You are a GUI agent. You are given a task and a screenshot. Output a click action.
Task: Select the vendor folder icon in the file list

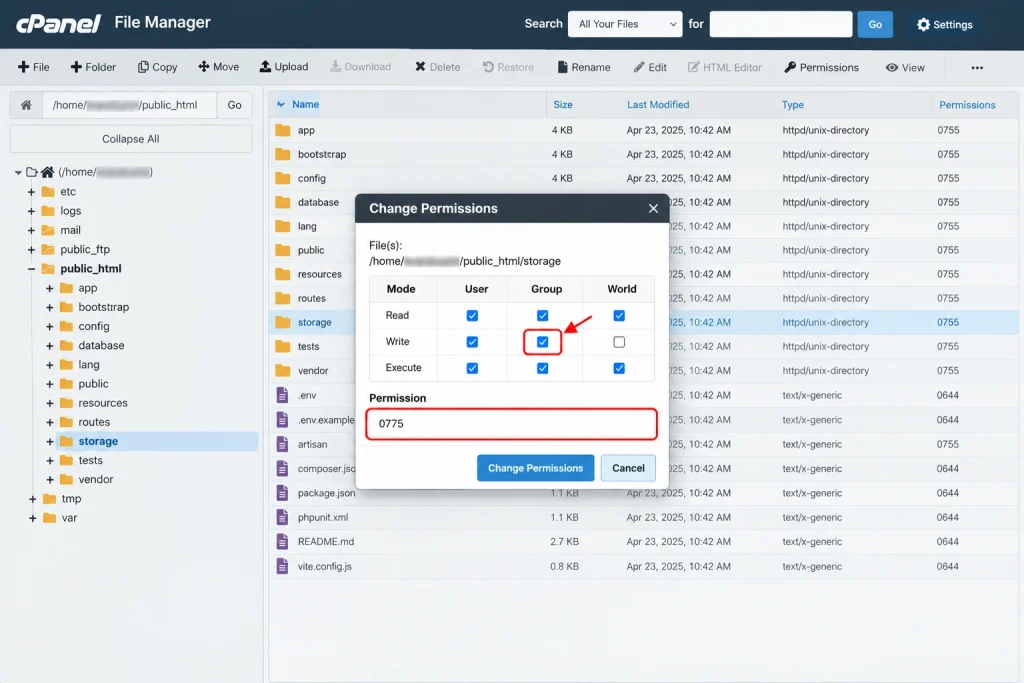click(283, 370)
